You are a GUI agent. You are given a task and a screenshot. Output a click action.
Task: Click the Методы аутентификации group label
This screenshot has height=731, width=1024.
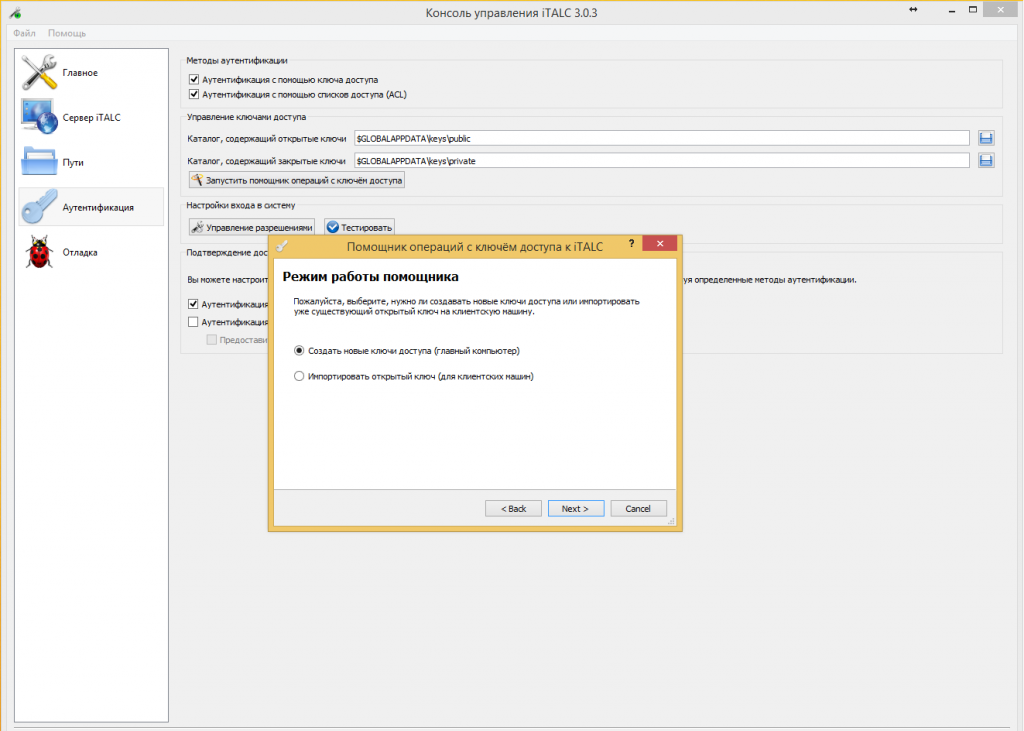[x=236, y=60]
